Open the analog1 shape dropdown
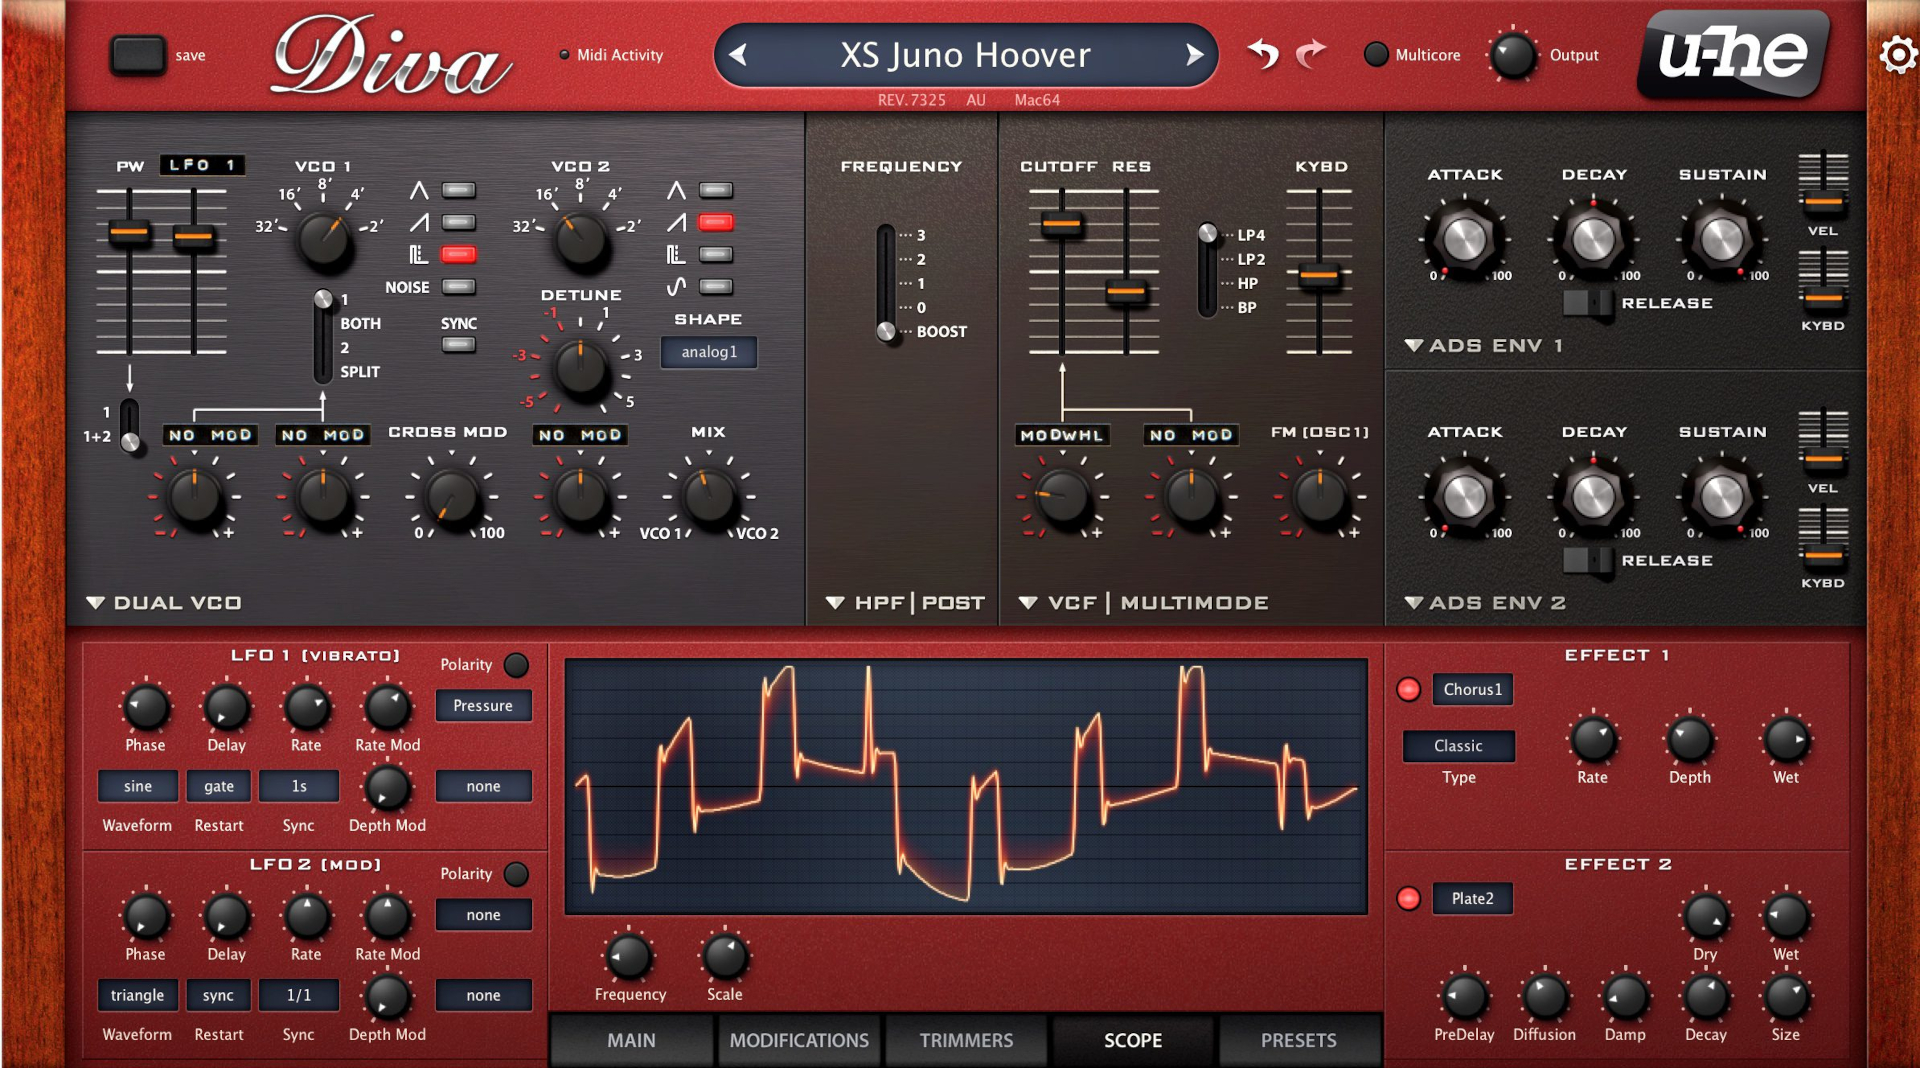The height and width of the screenshot is (1068, 1920). click(x=709, y=352)
